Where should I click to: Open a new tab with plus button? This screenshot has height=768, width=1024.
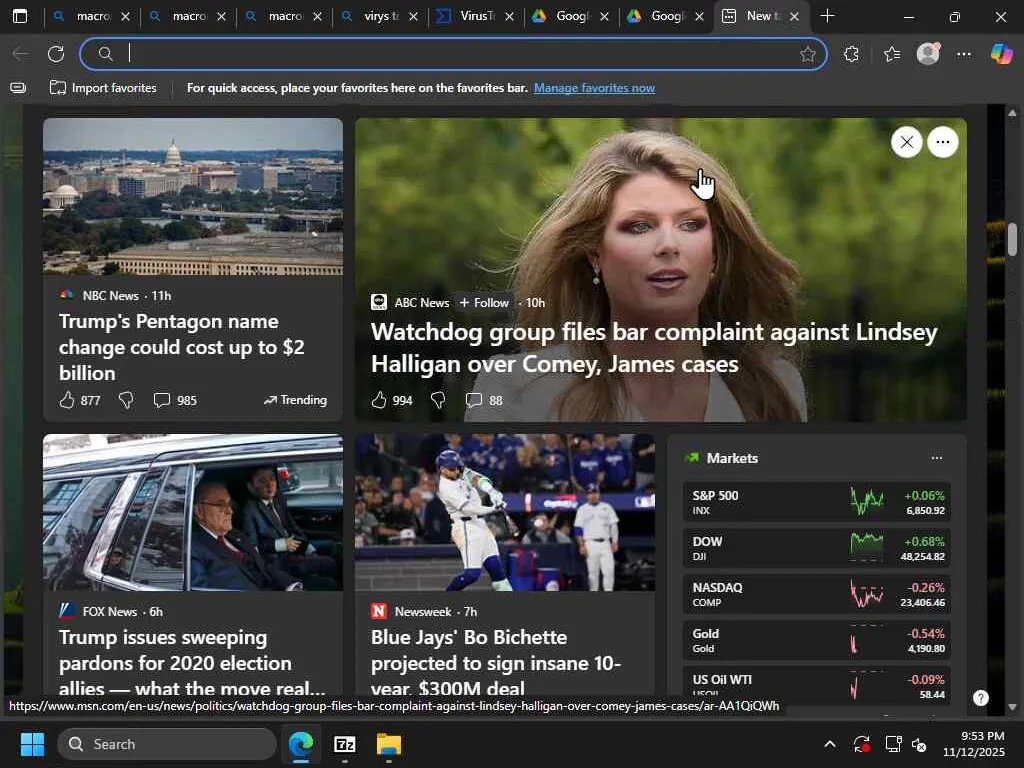827,16
